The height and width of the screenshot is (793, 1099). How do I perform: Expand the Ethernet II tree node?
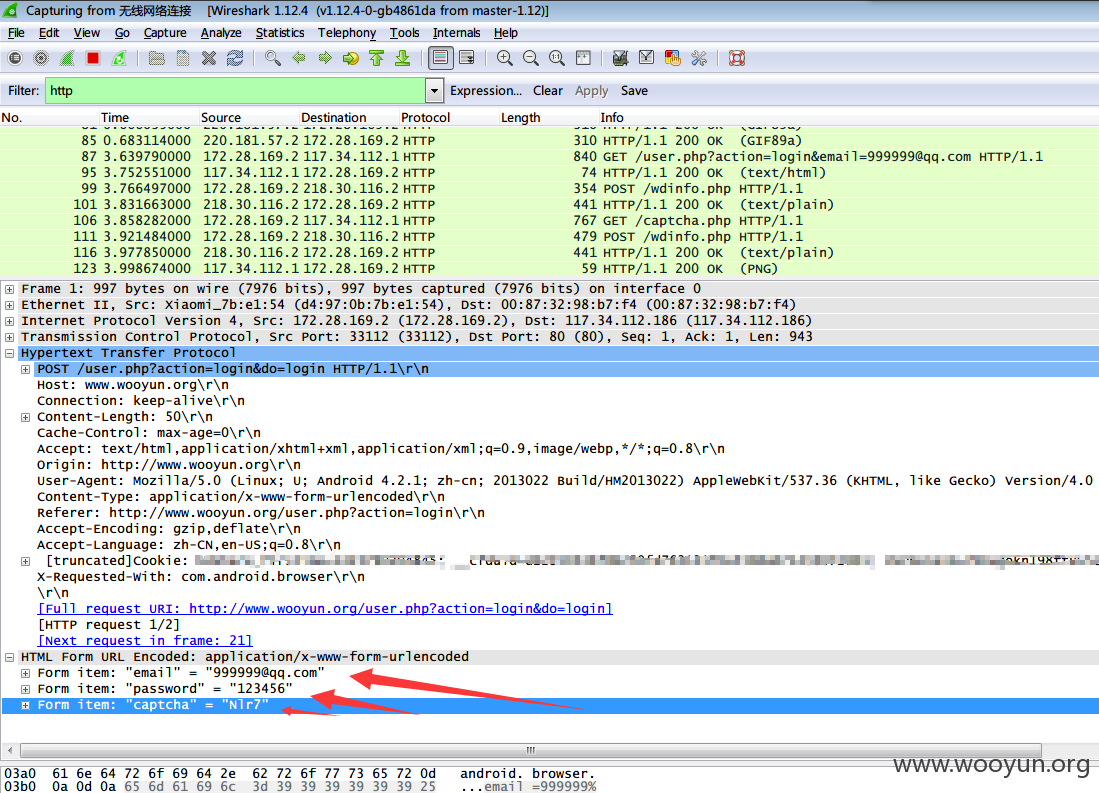coord(9,305)
